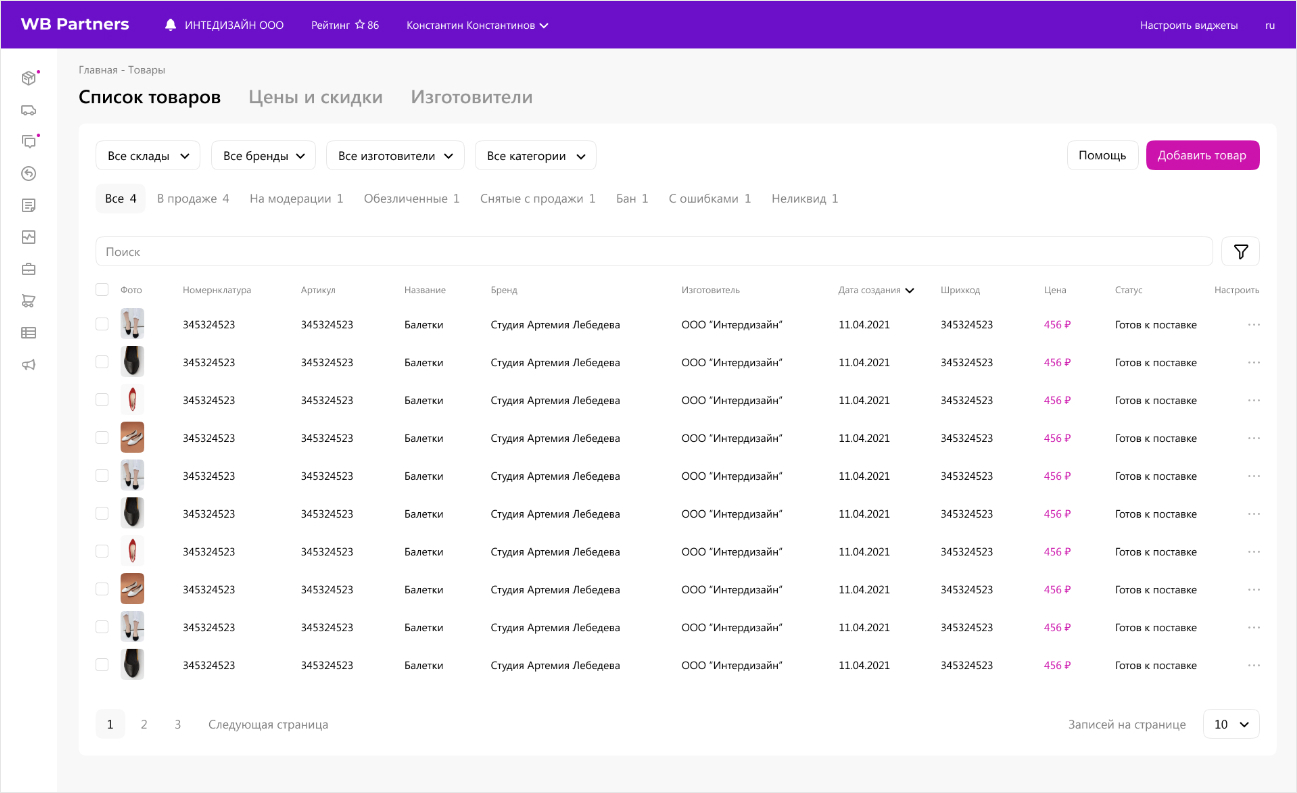Select the last product row checkbox
This screenshot has height=793, width=1297.
[102, 665]
